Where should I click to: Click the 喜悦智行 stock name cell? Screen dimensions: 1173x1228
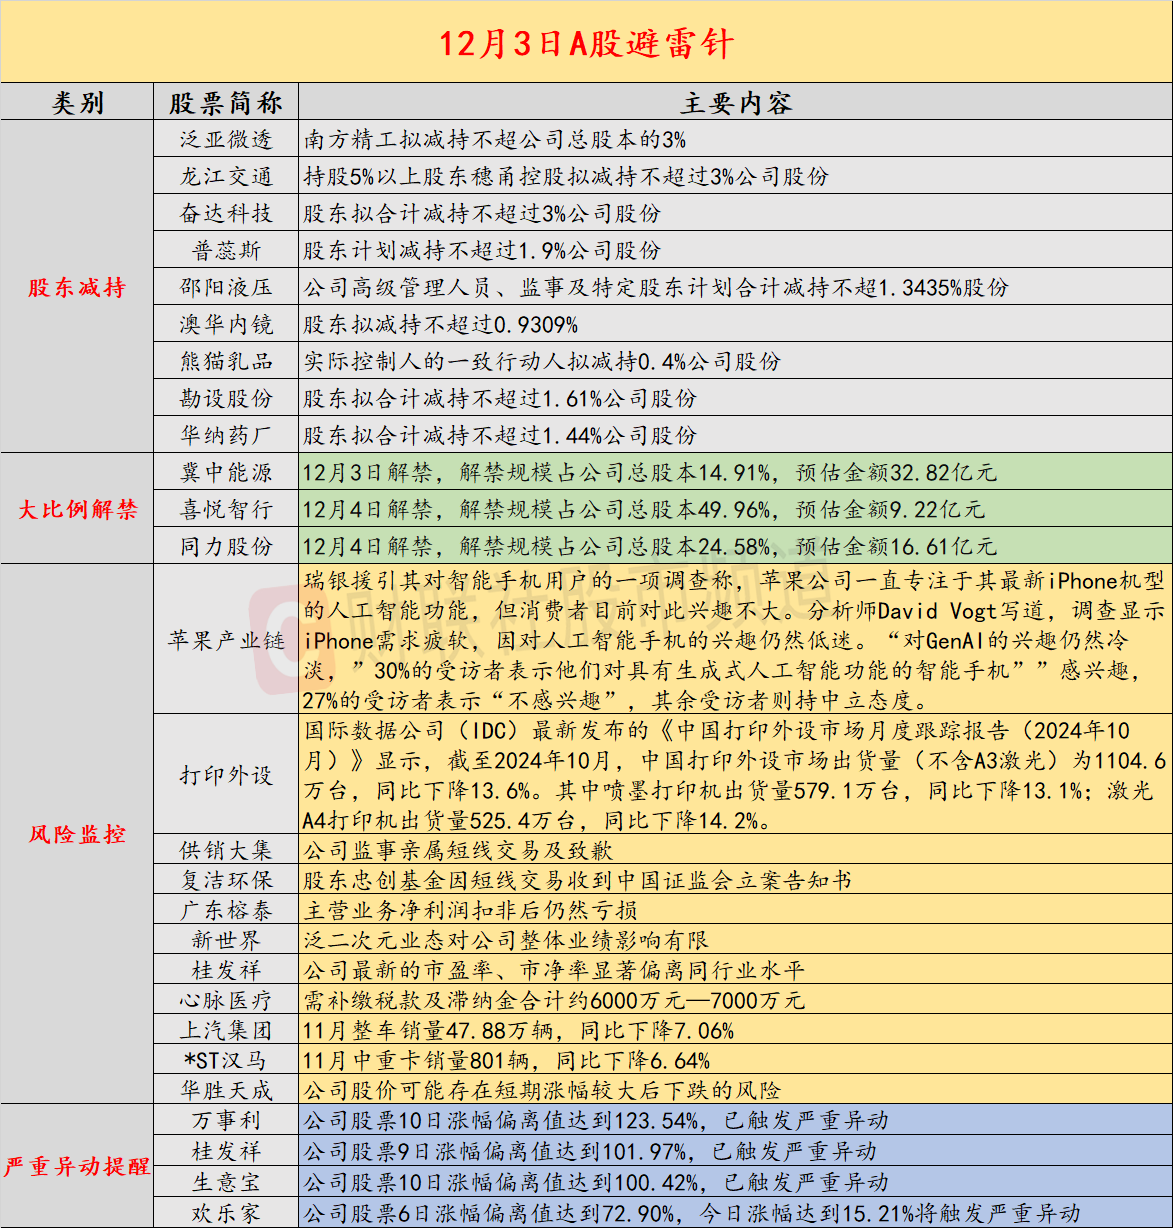click(226, 509)
